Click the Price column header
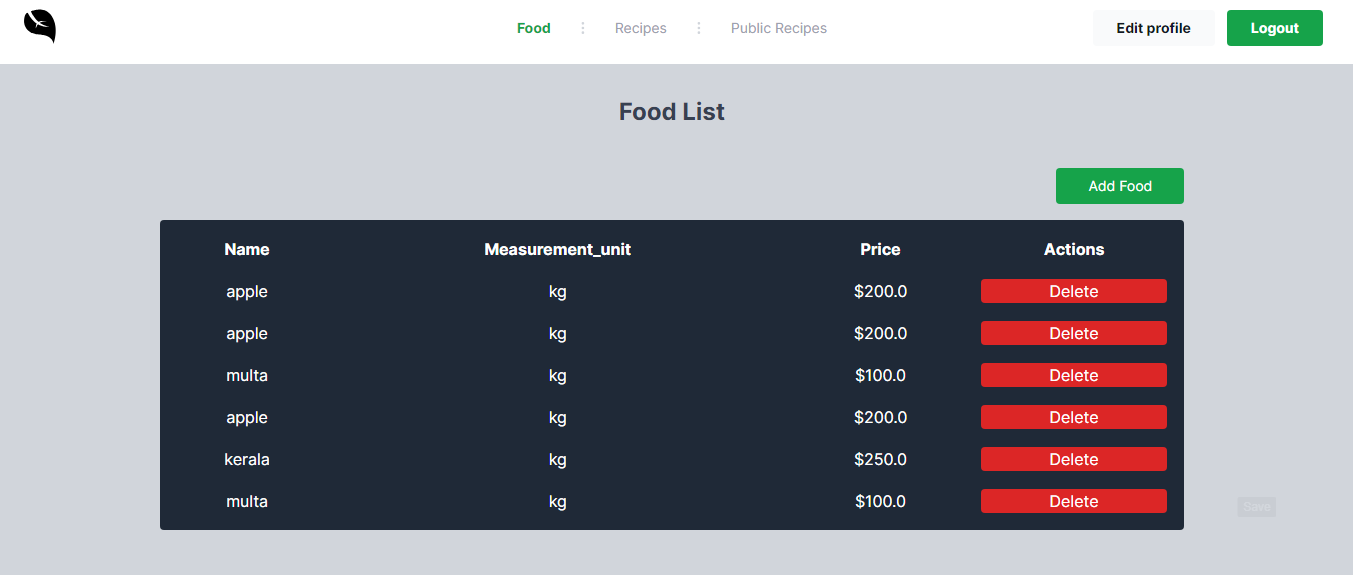Viewport: 1353px width, 575px height. 880,249
